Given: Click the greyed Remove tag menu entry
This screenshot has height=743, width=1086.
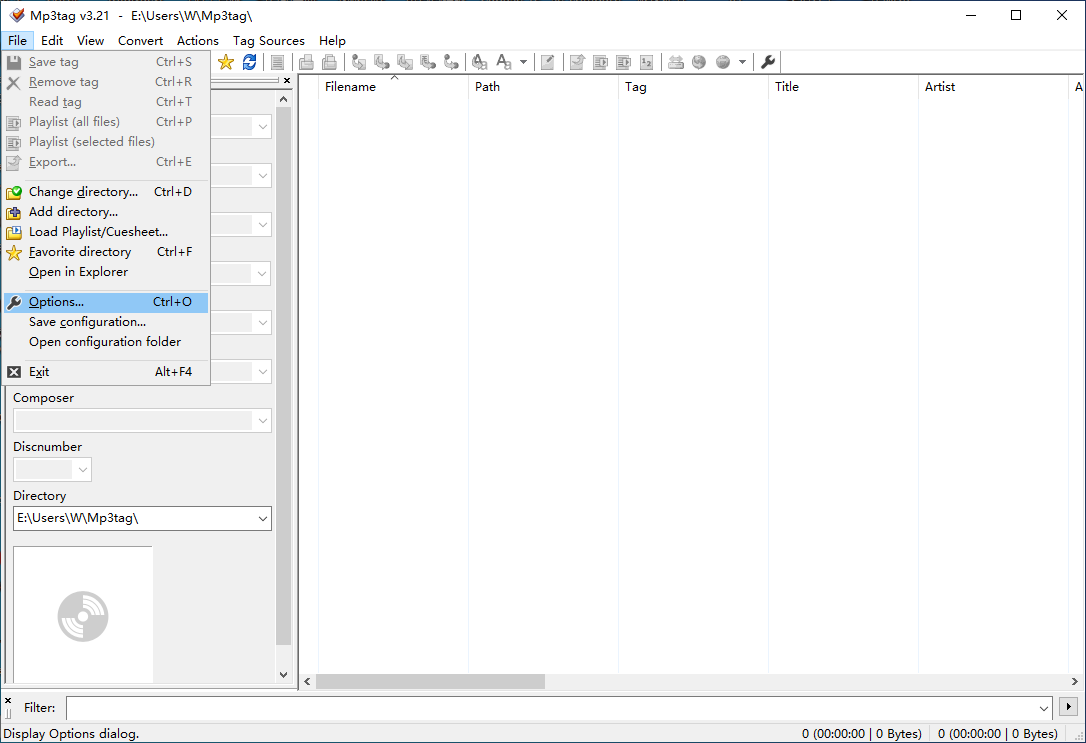Looking at the screenshot, I should (x=106, y=82).
